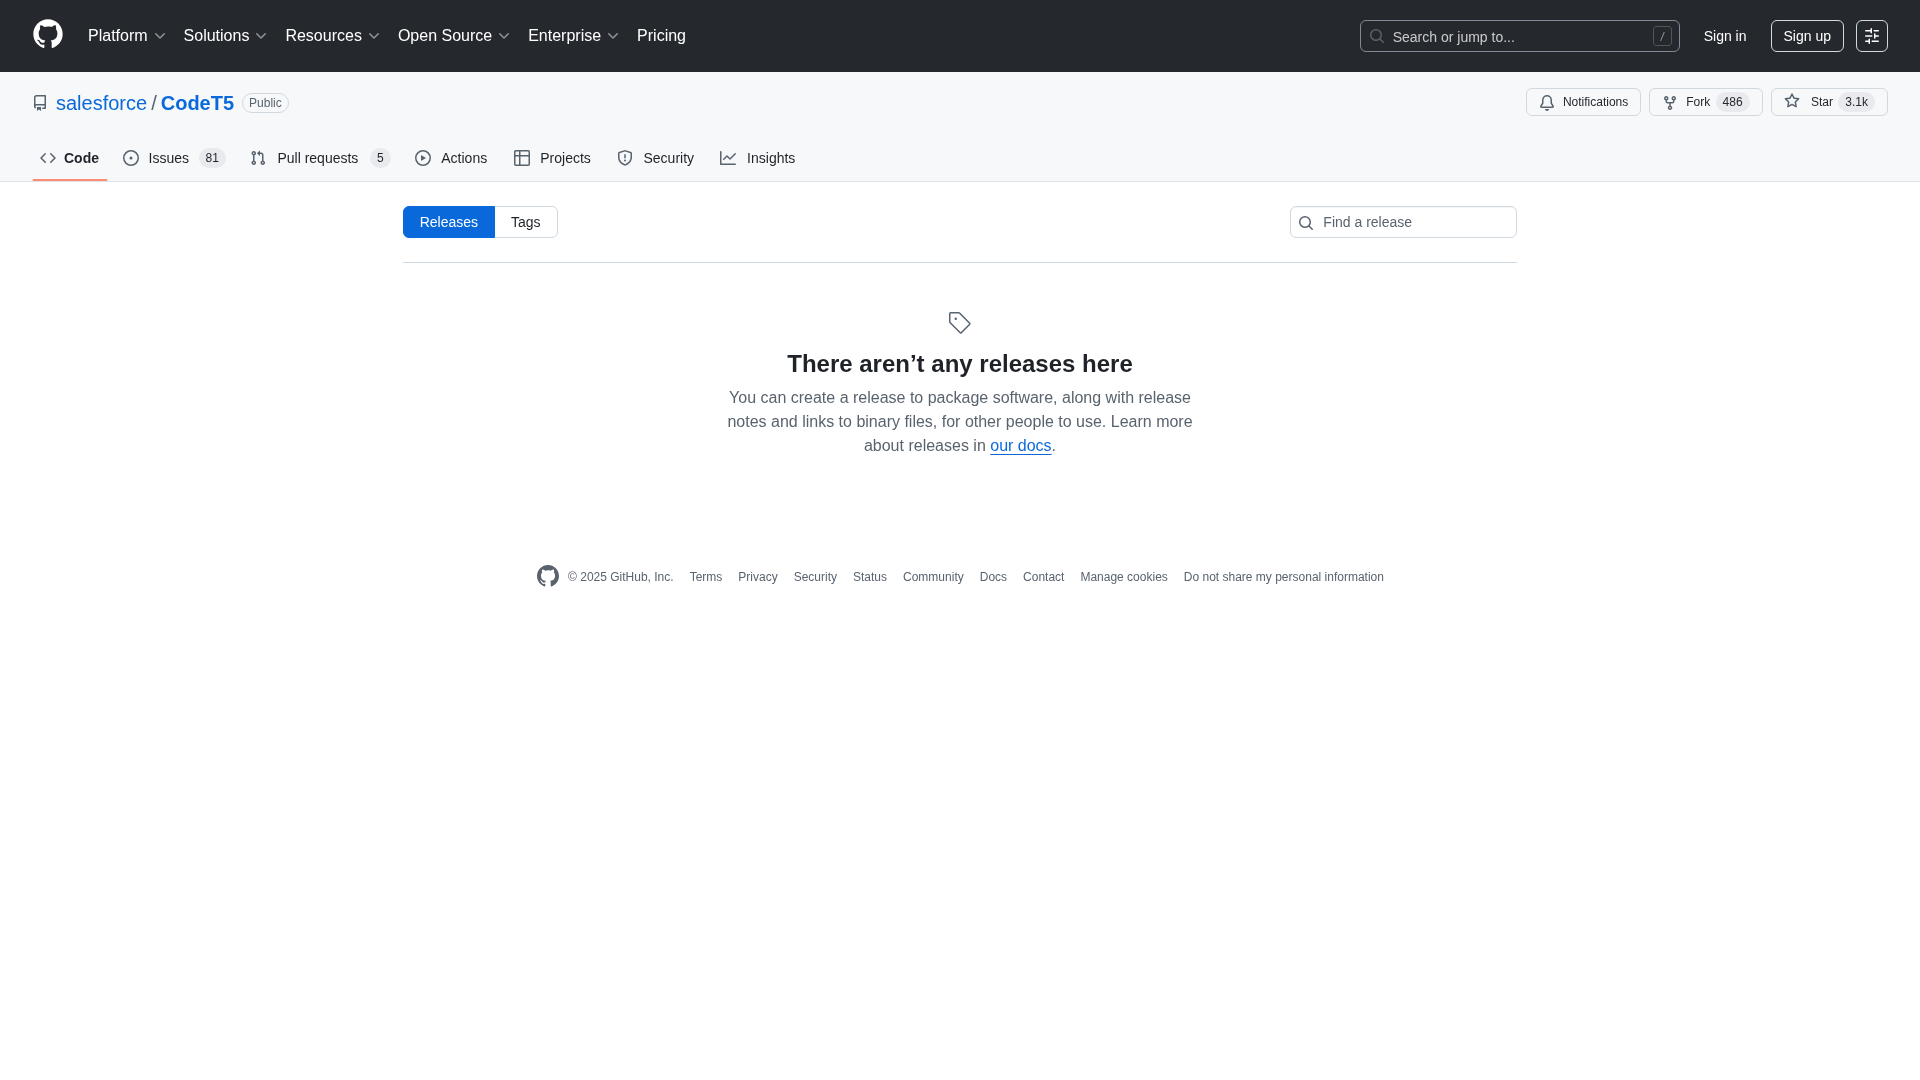Click the Fork icon button
This screenshot has width=1920, height=1080.
1670,103
